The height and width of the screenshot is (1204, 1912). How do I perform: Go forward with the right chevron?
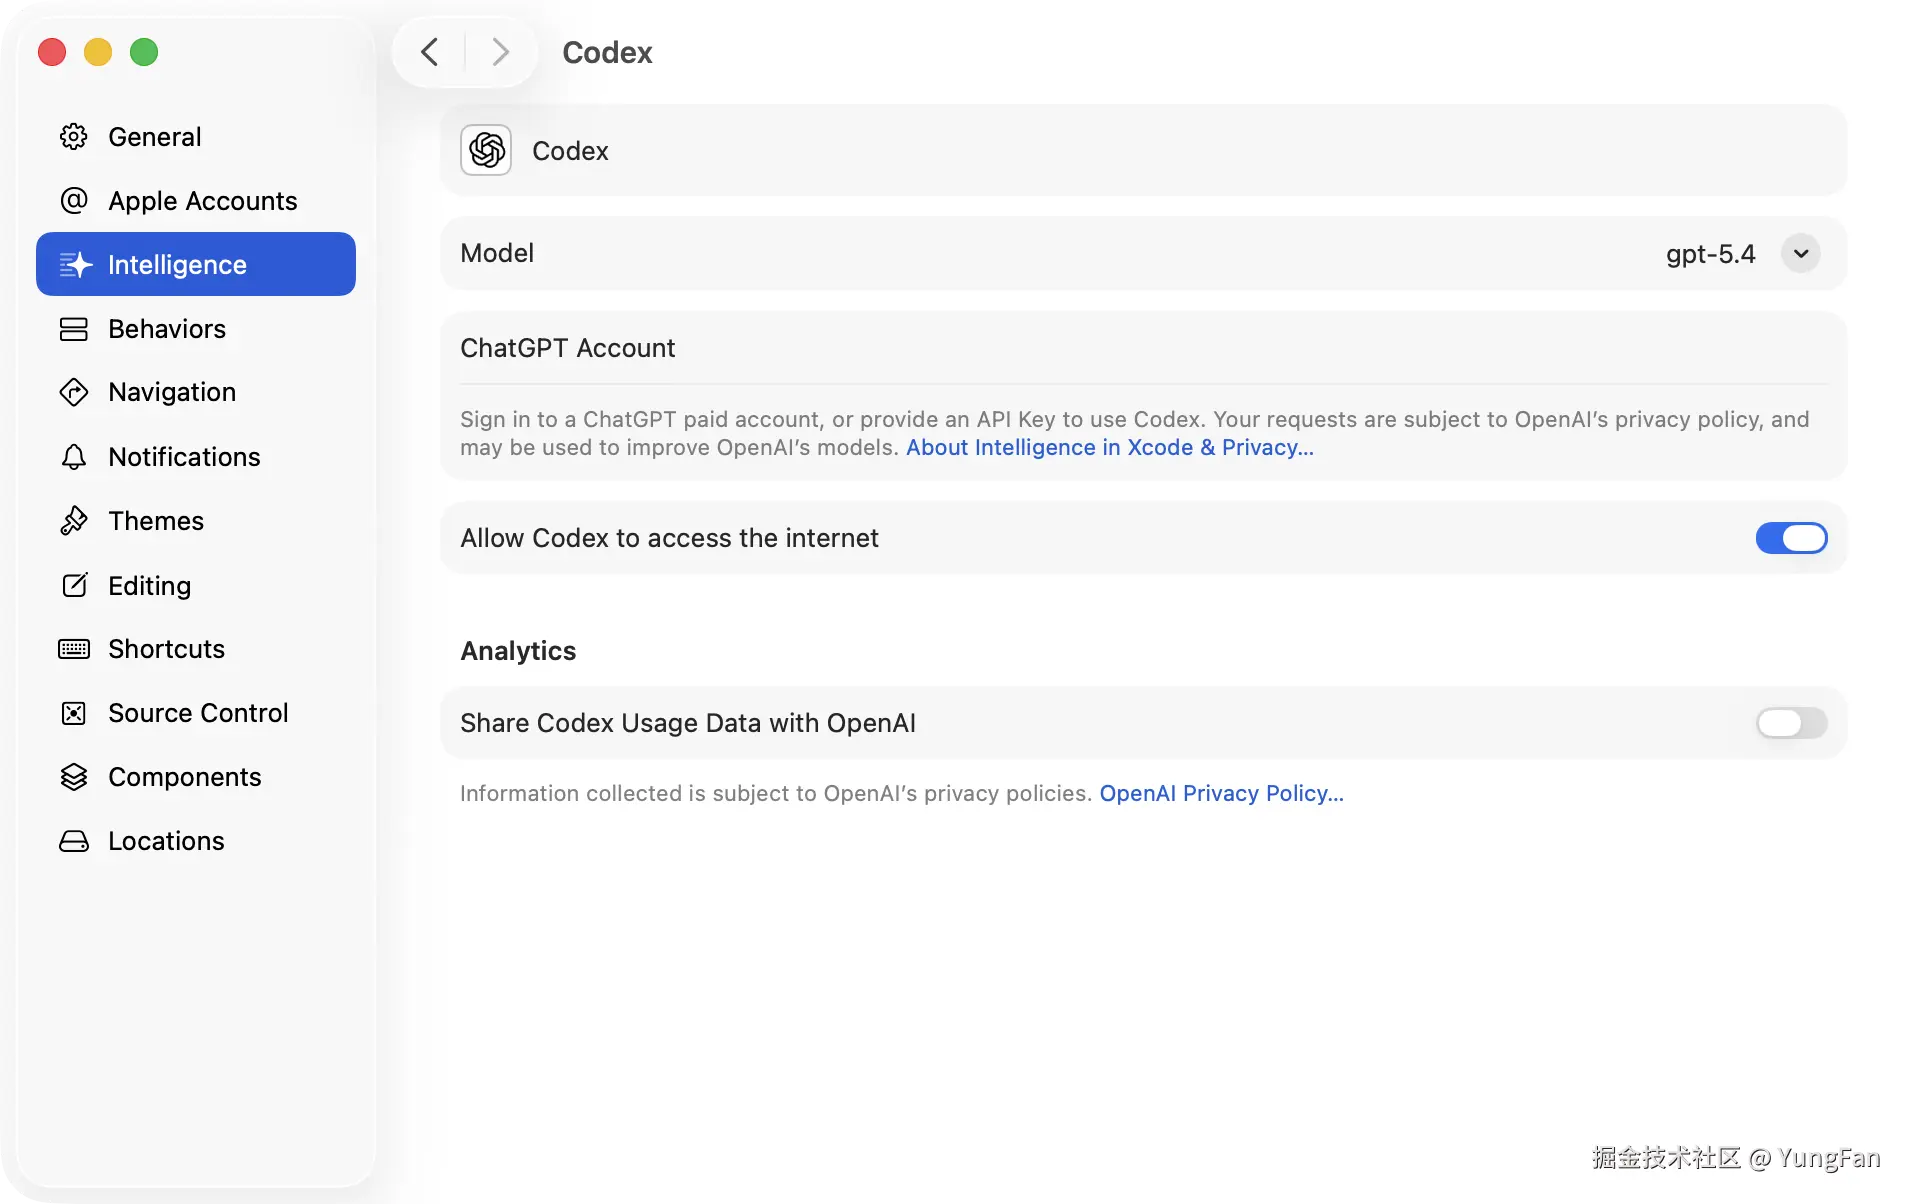[x=500, y=52]
